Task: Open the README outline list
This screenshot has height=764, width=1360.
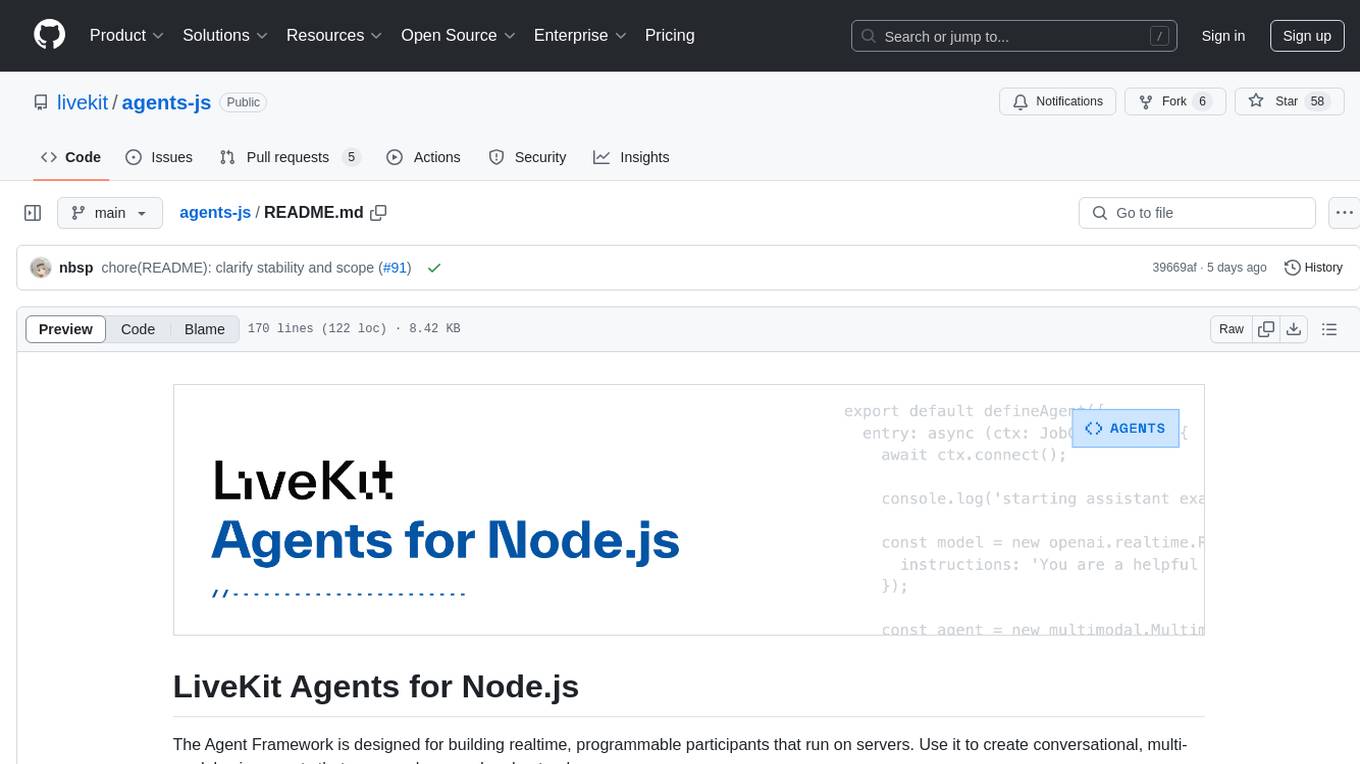Action: [x=1329, y=329]
